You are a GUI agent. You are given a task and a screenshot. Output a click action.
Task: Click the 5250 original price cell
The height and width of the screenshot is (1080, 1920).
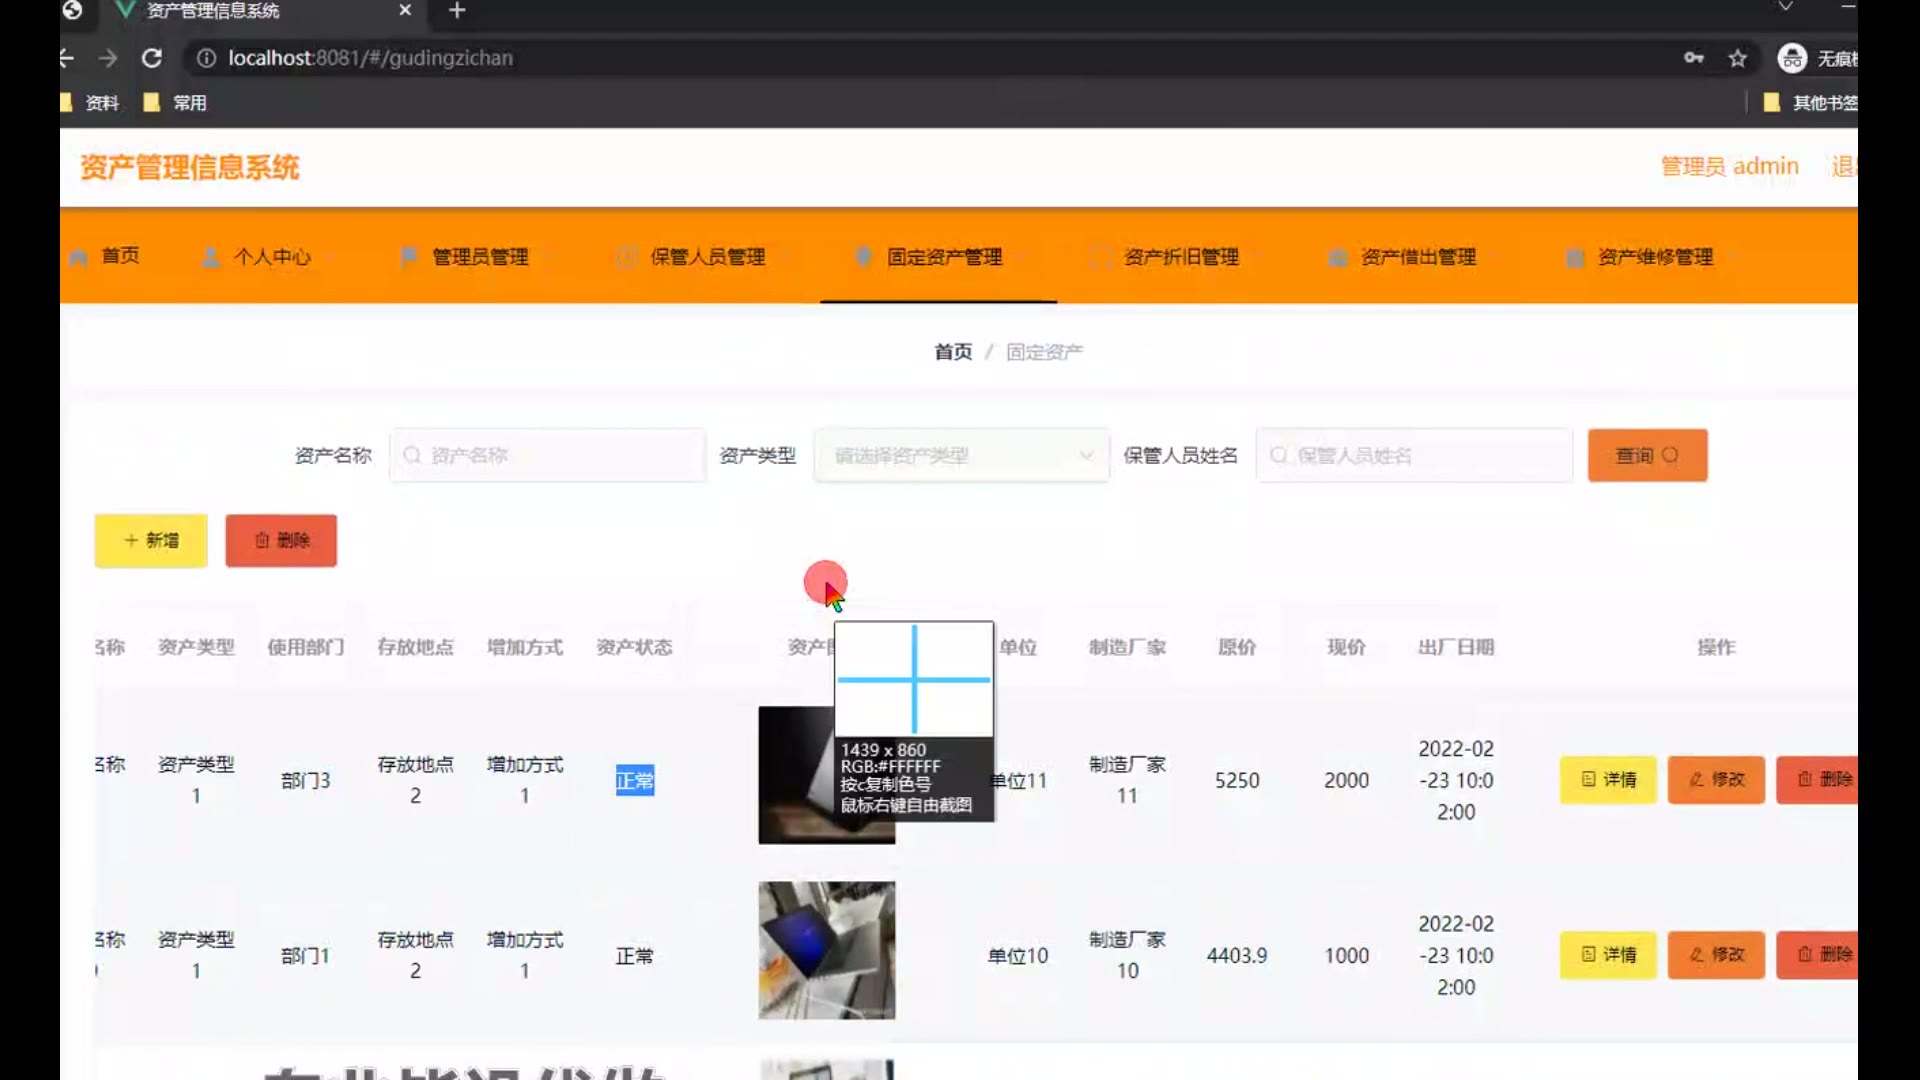pyautogui.click(x=1237, y=780)
